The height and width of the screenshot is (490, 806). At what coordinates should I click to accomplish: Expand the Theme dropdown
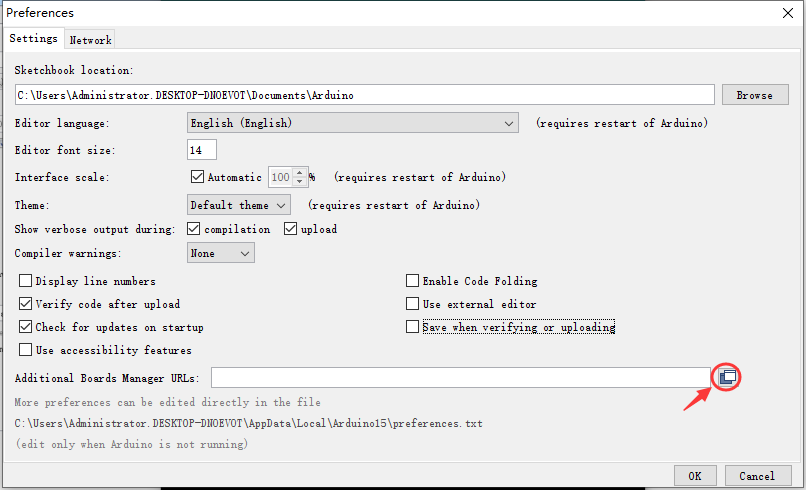(x=239, y=205)
